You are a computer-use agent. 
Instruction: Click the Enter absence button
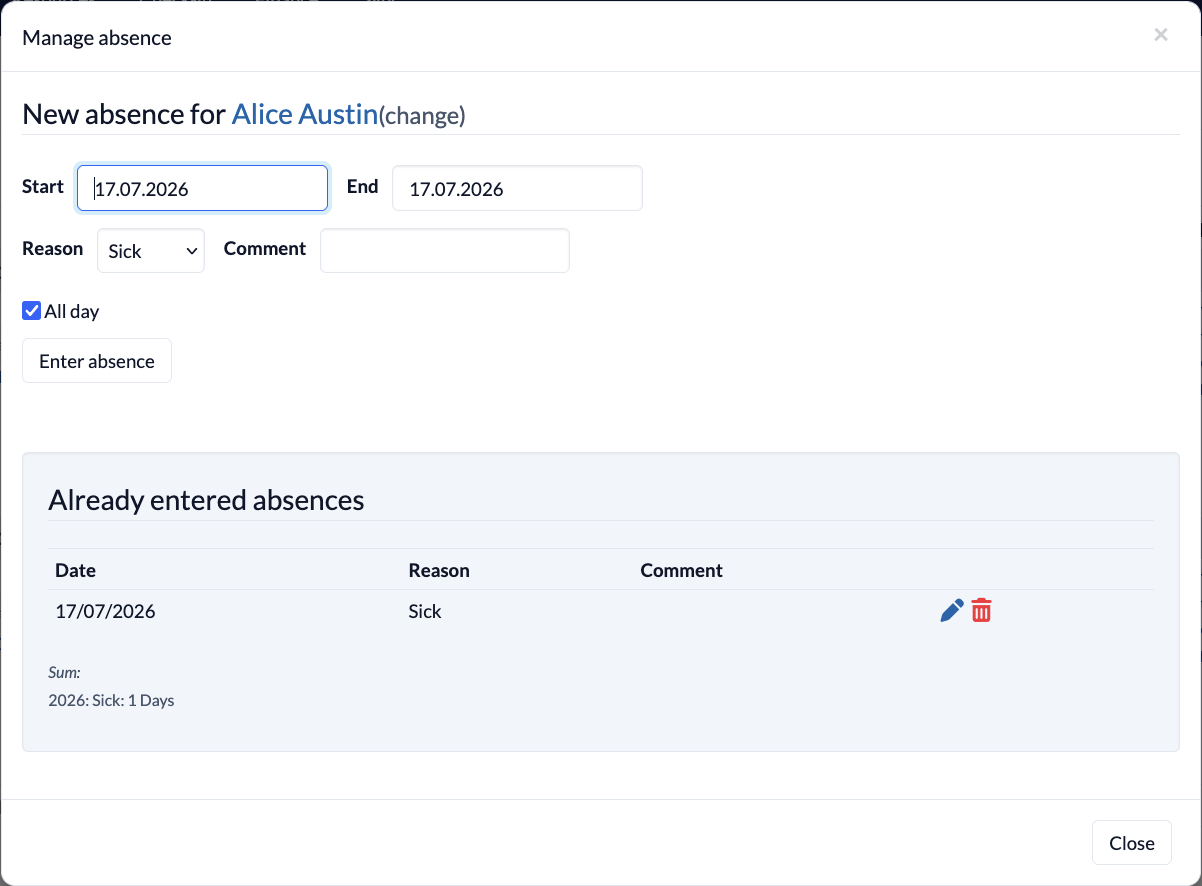tap(97, 361)
